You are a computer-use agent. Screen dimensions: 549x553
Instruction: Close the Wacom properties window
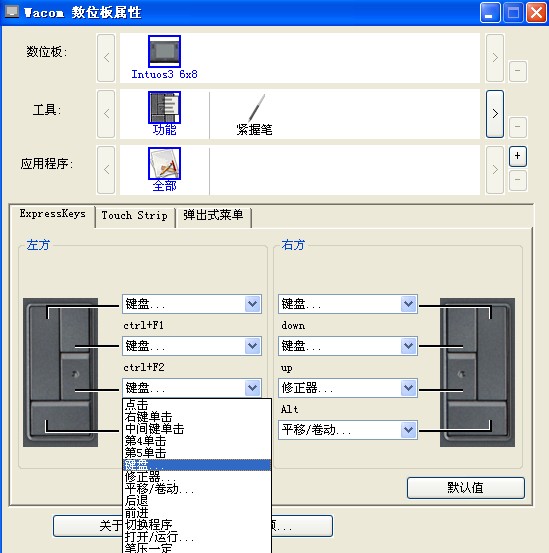536,13
